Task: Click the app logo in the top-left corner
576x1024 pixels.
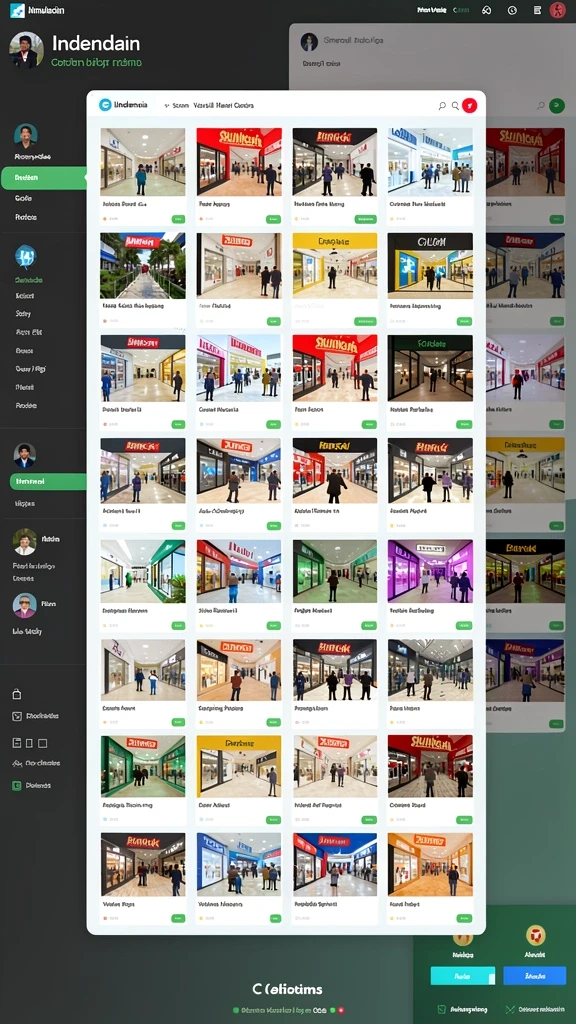Action: (x=17, y=10)
